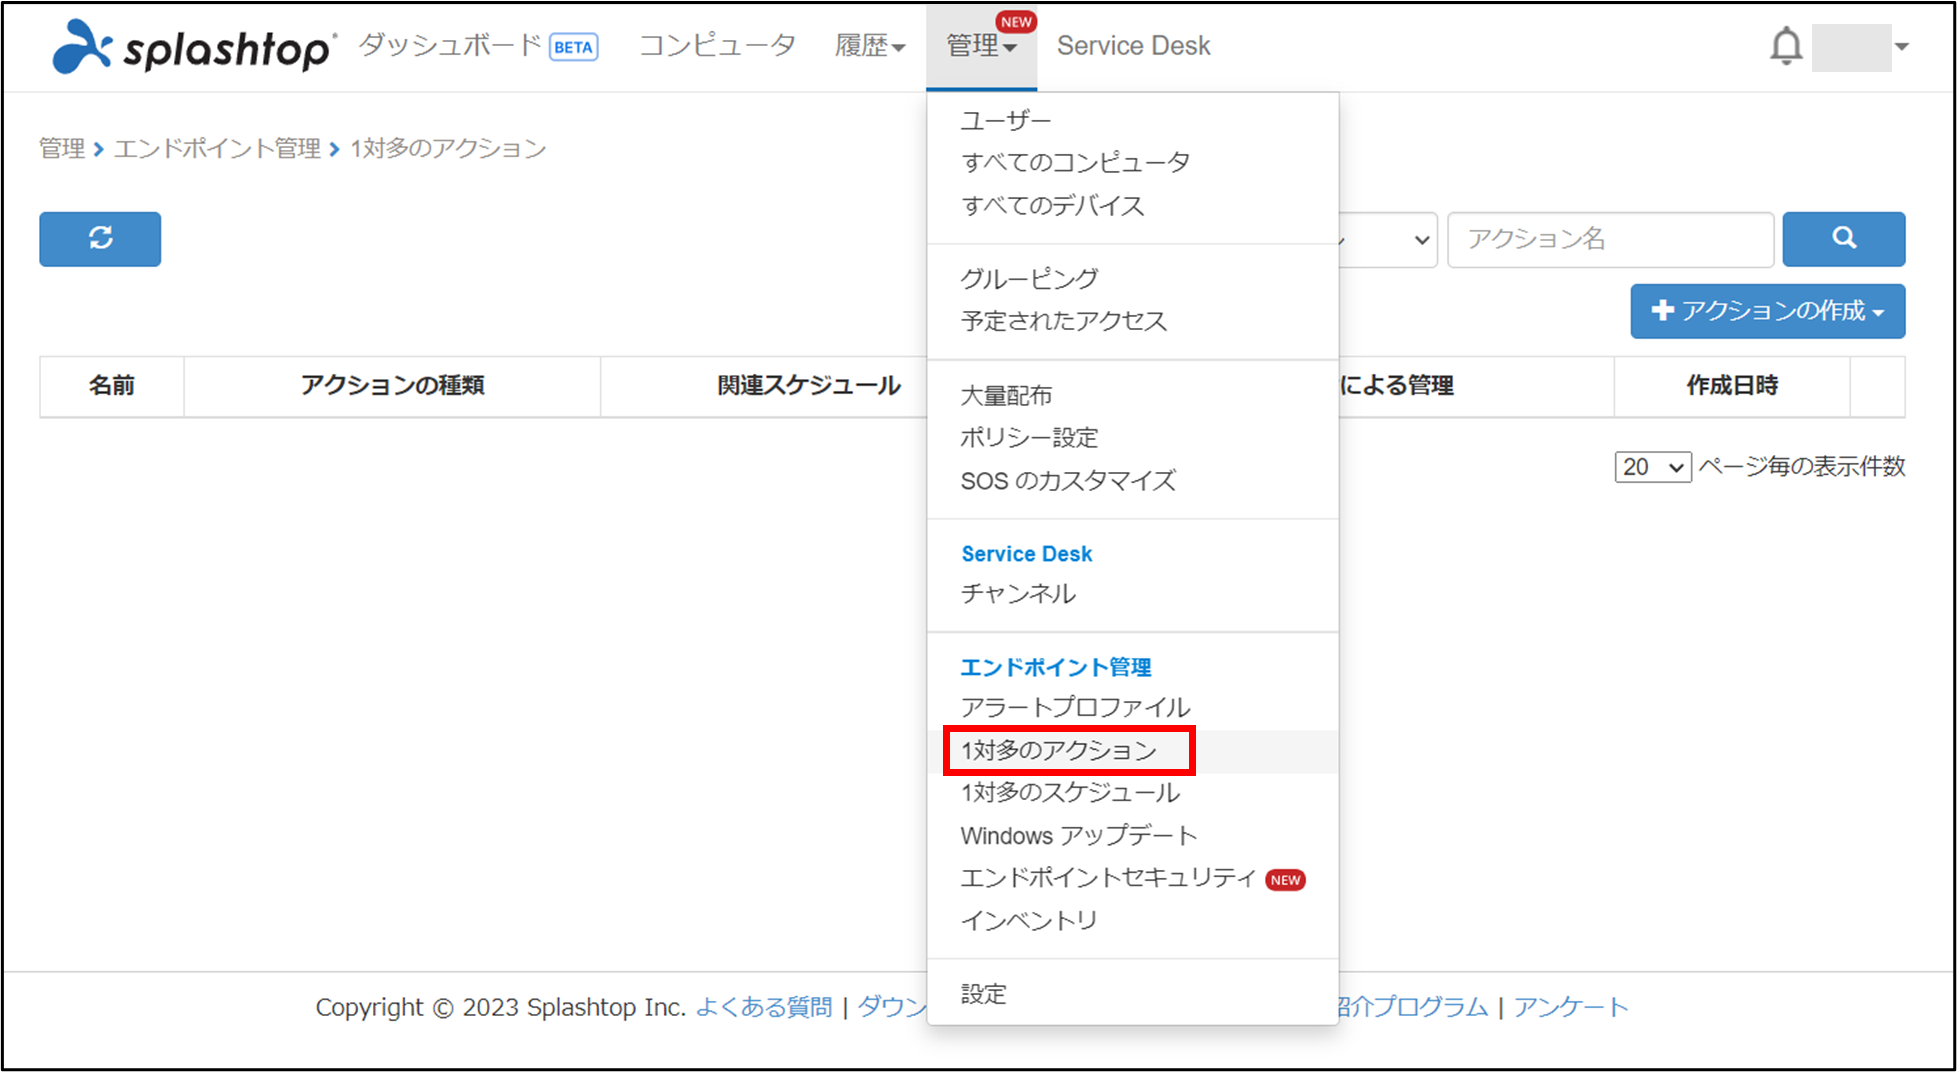Select Windows アップデート menu entry
This screenshot has height=1072, width=1957.
1078,836
